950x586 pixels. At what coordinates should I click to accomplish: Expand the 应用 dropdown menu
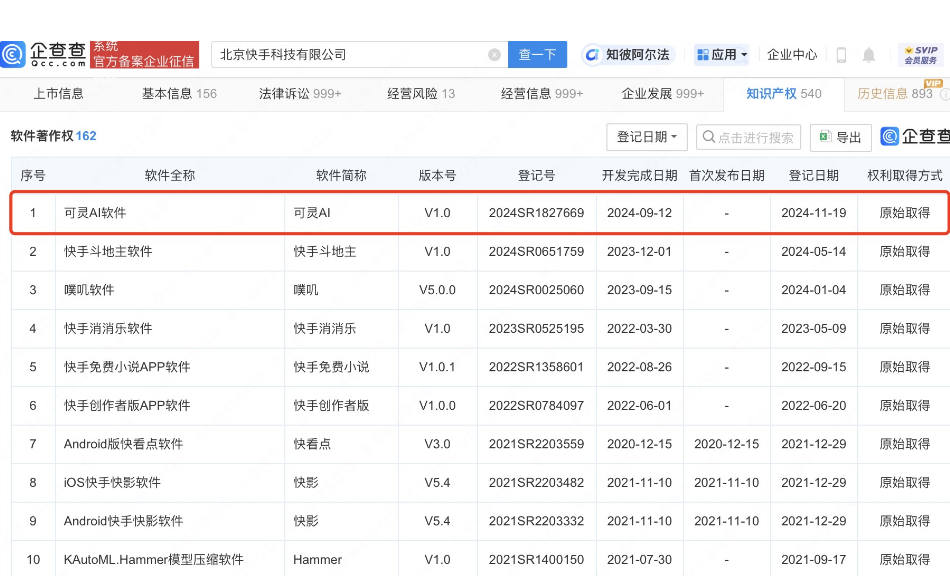721,55
